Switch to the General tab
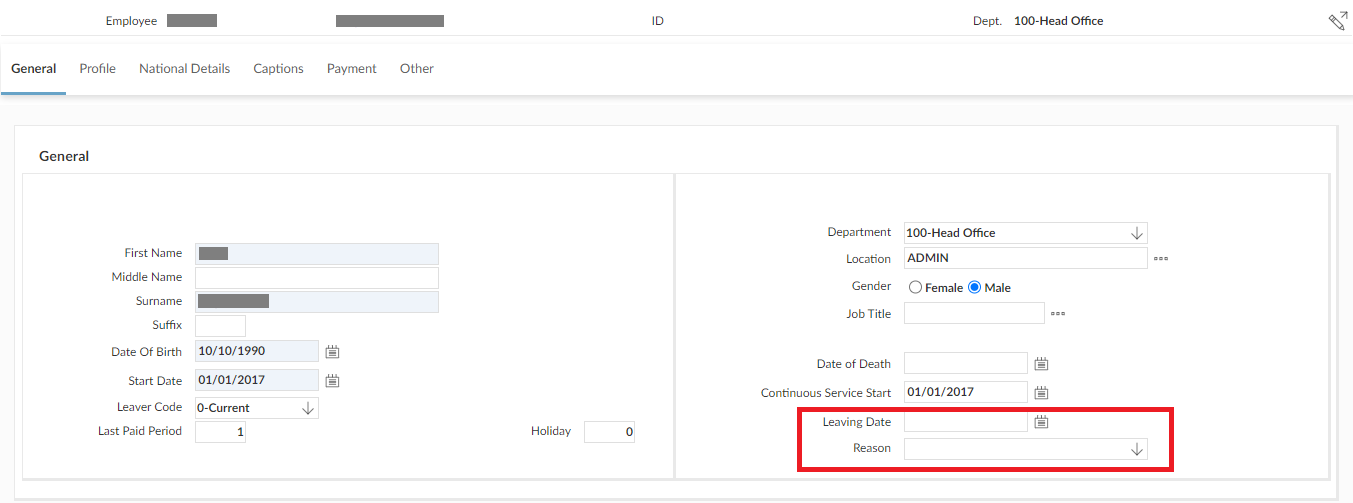The width and height of the screenshot is (1353, 503). click(33, 69)
